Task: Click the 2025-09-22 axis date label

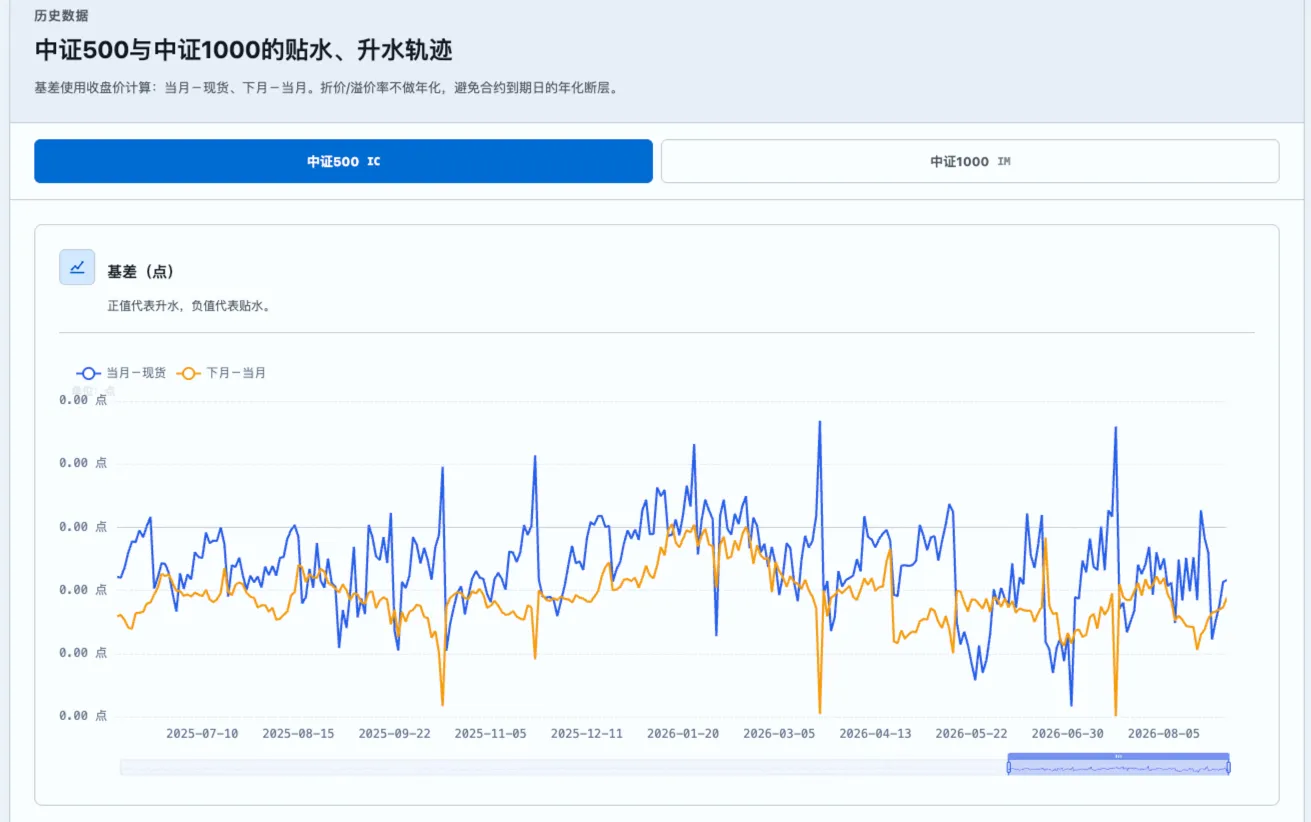Action: point(395,733)
